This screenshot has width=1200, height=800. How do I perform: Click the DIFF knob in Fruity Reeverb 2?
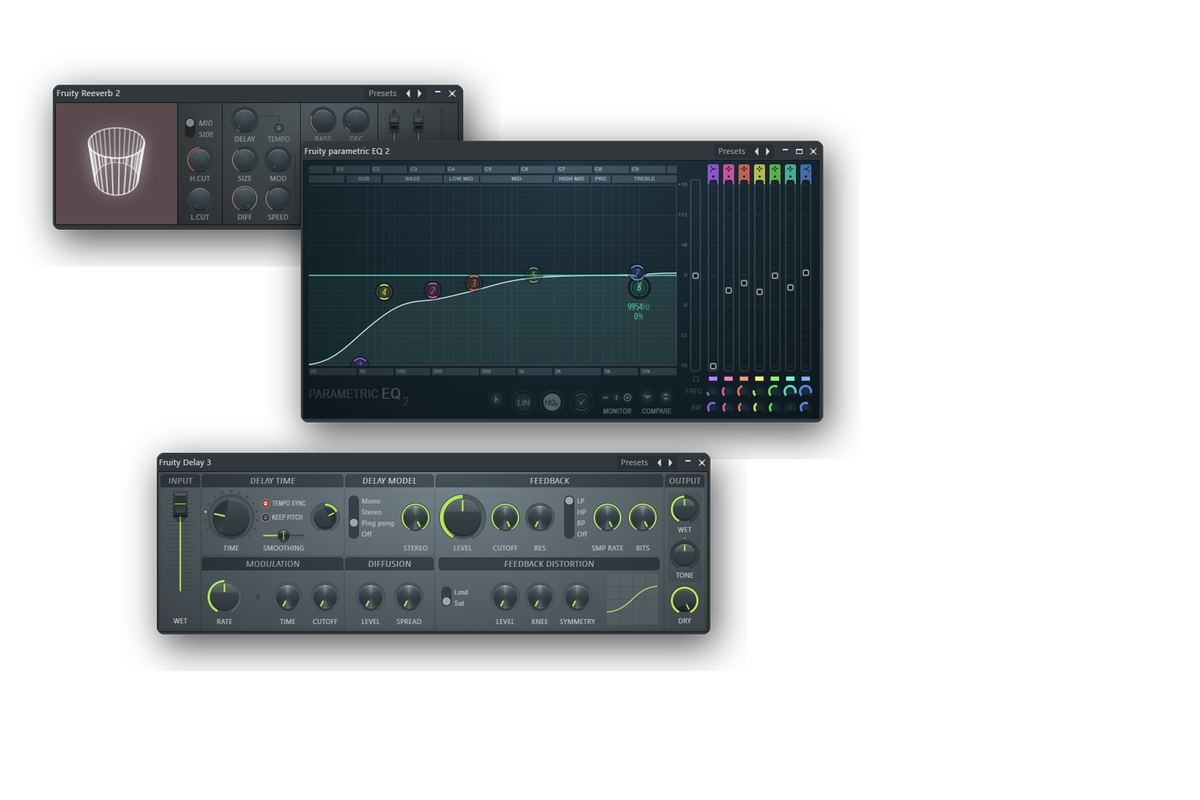coord(244,198)
